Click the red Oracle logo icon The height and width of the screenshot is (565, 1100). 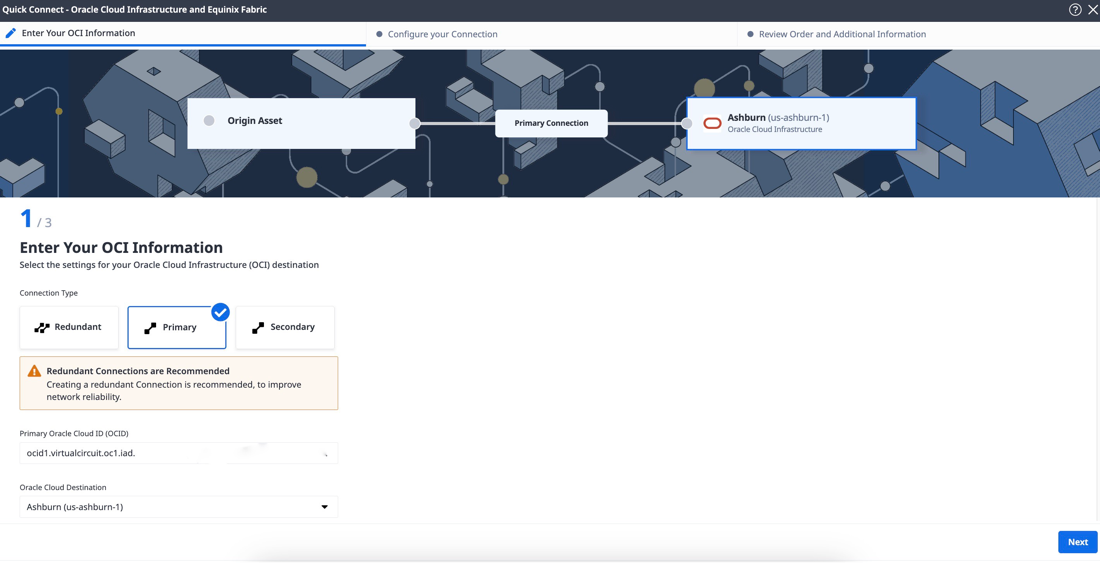[x=712, y=124]
